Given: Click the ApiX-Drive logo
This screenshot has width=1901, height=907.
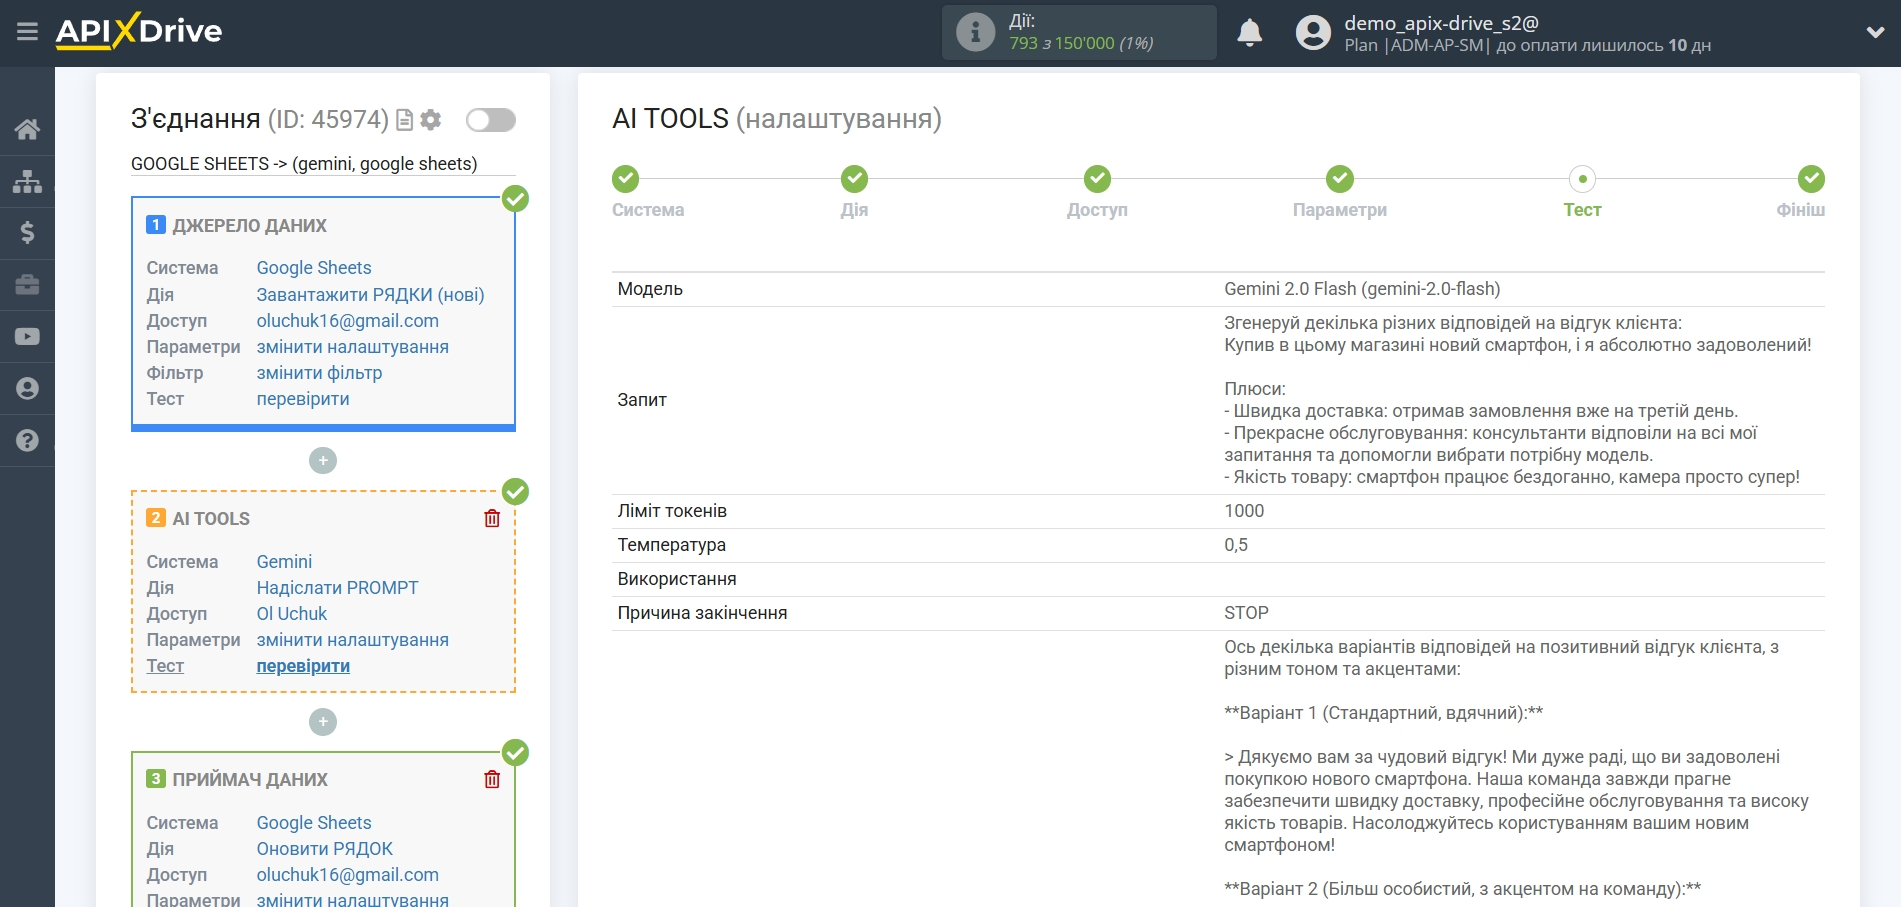Looking at the screenshot, I should coord(139,31).
